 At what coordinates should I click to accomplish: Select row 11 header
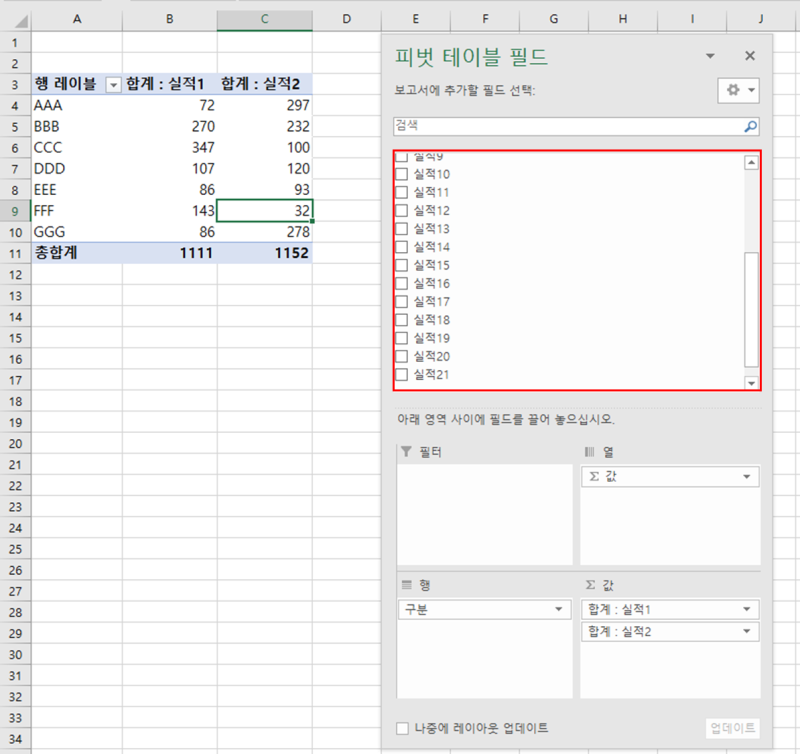[15, 253]
